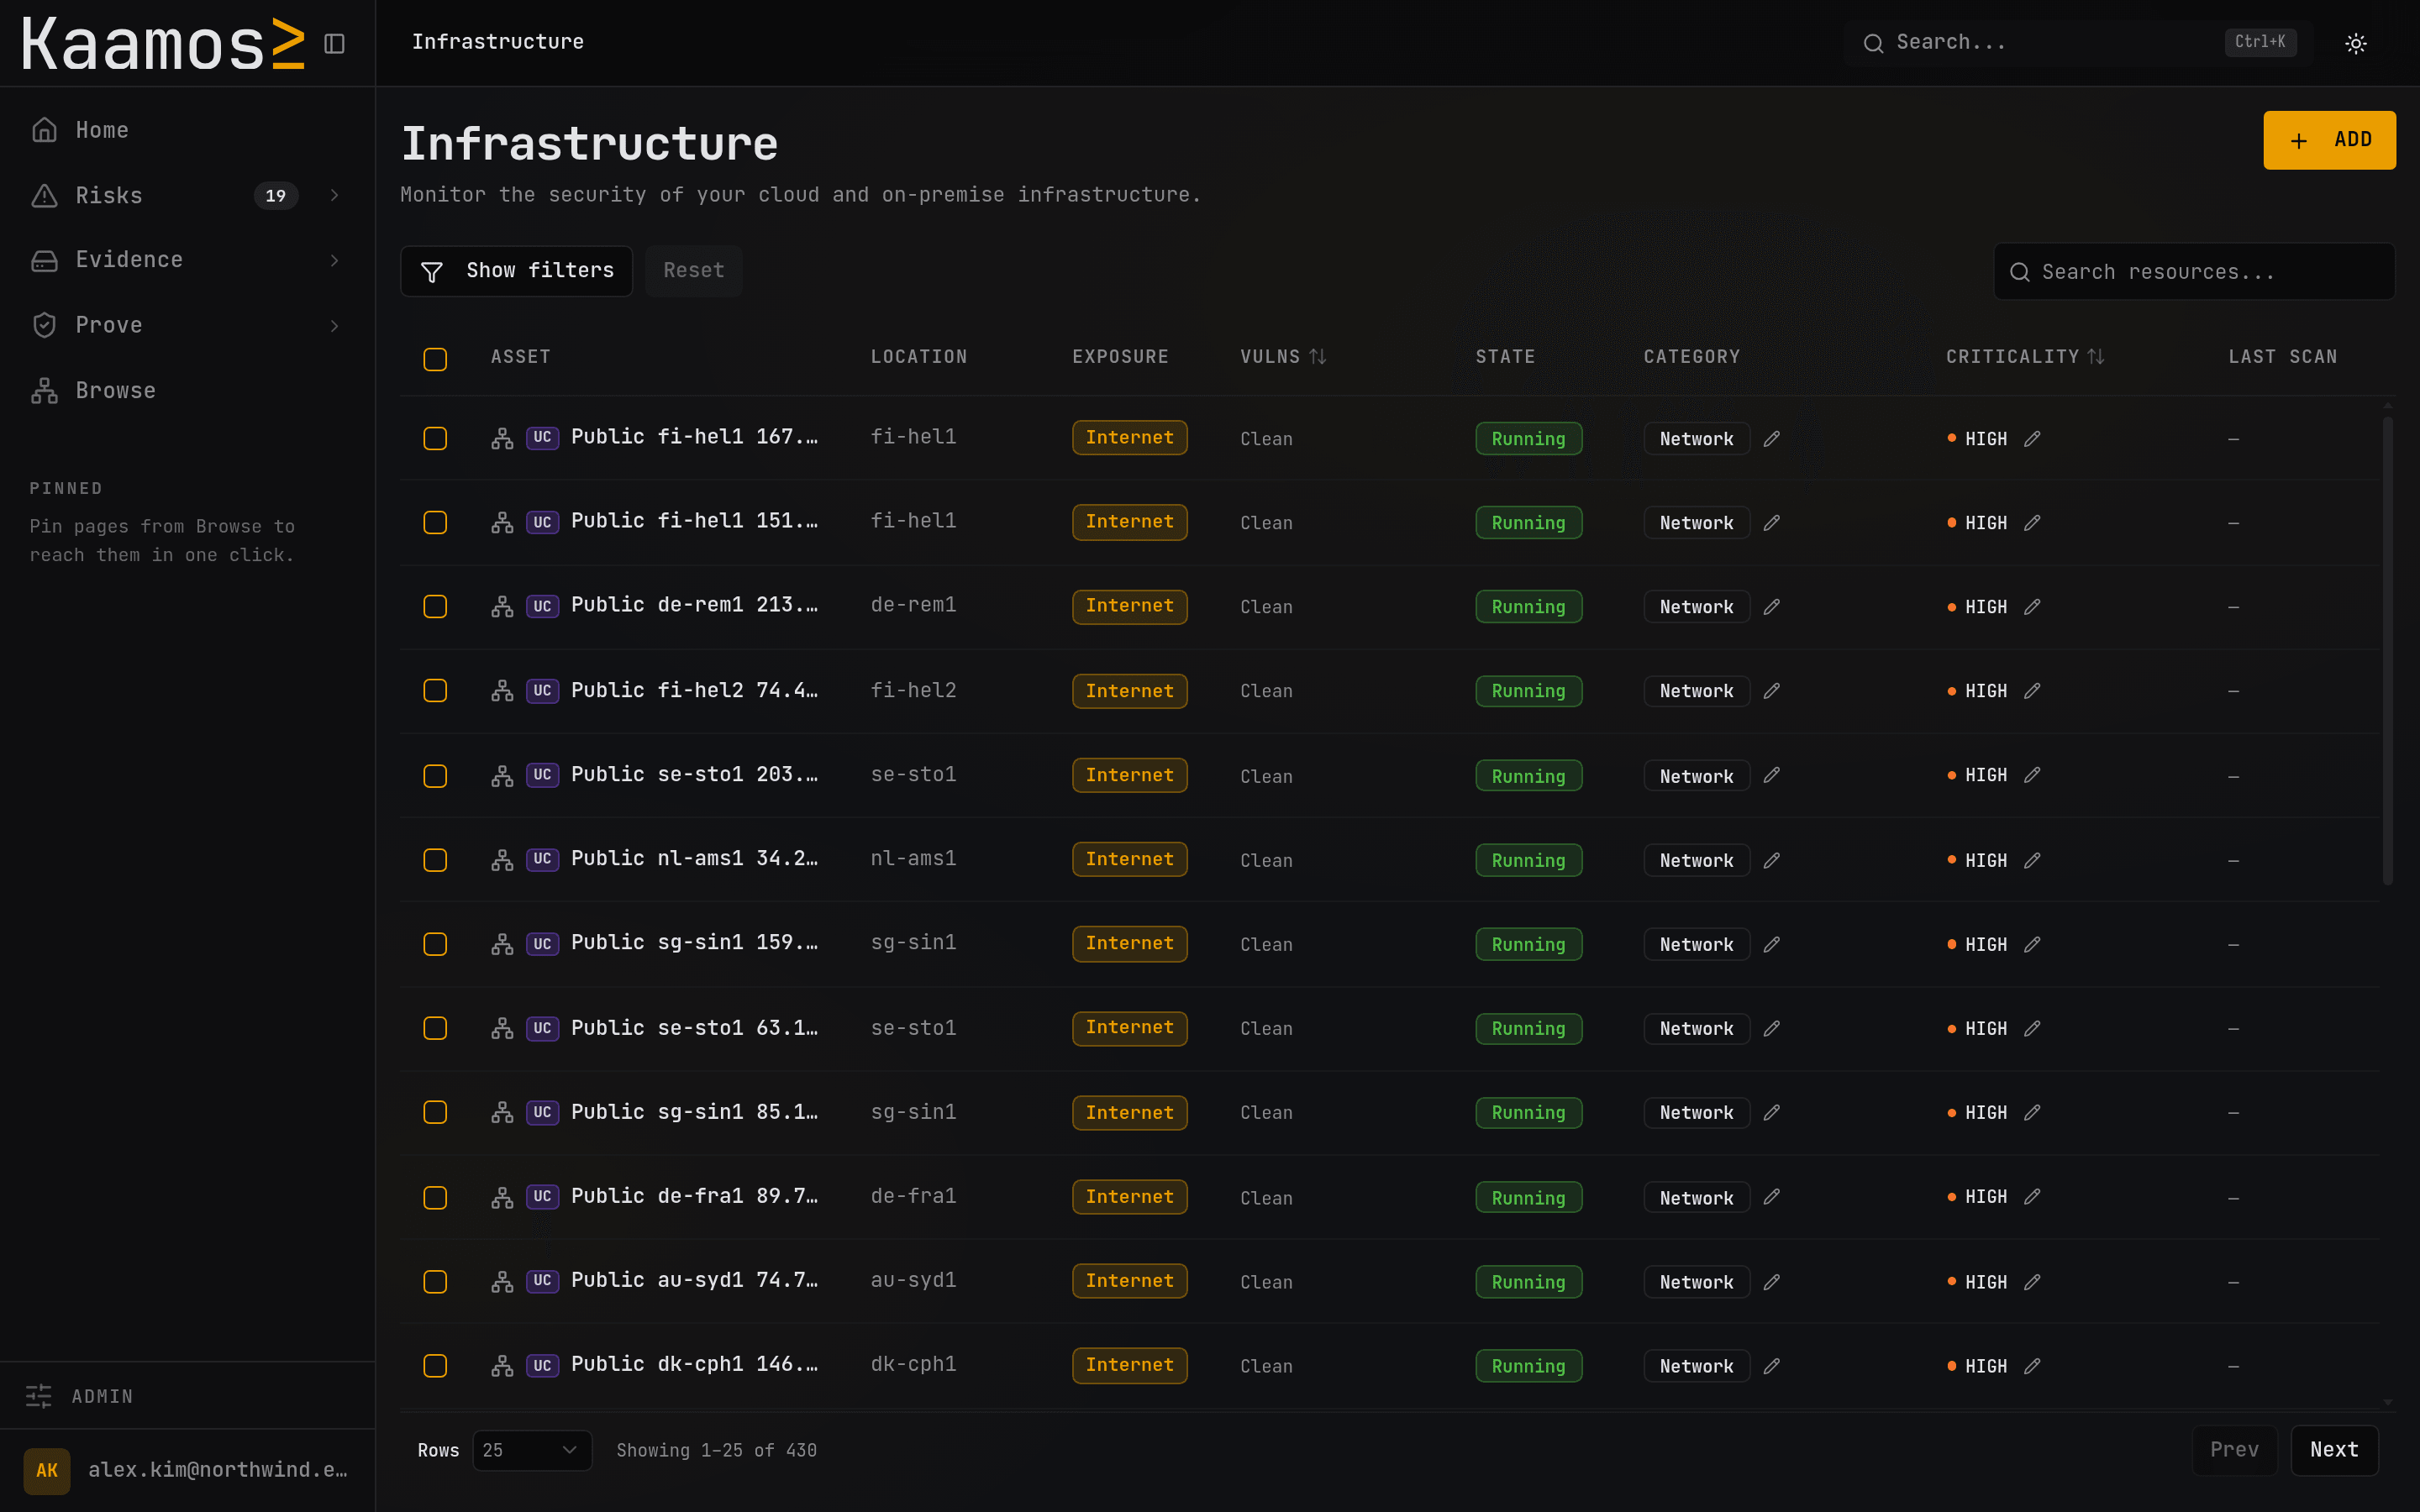This screenshot has height=1512, width=2420.
Task: Click Running state tag on Public sg-sin1 85.1 row
Action: pos(1528,1113)
